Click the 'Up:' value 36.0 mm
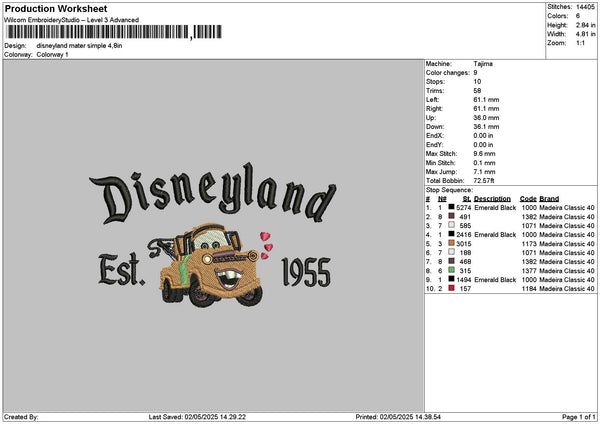This screenshot has width=600, height=424. coord(486,117)
